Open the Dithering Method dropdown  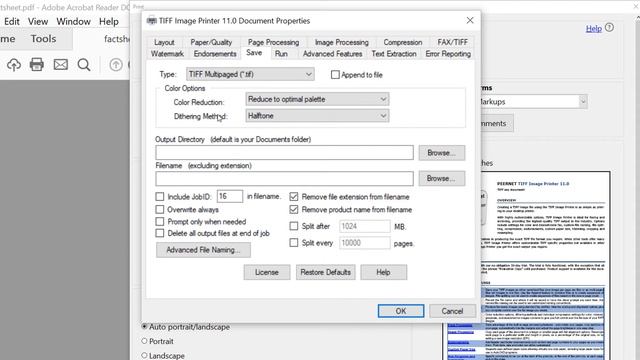coord(317,116)
